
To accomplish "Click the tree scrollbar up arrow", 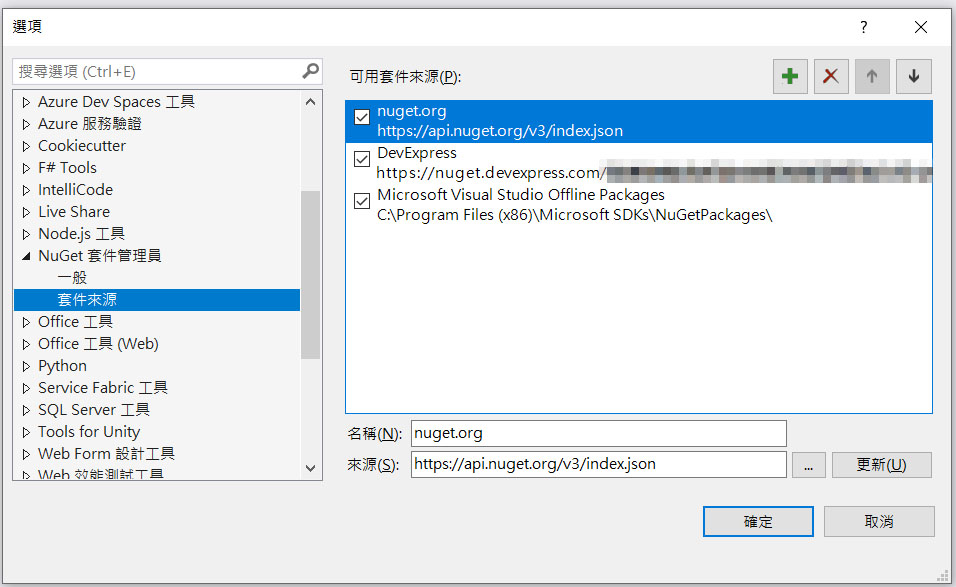I will click(x=310, y=101).
